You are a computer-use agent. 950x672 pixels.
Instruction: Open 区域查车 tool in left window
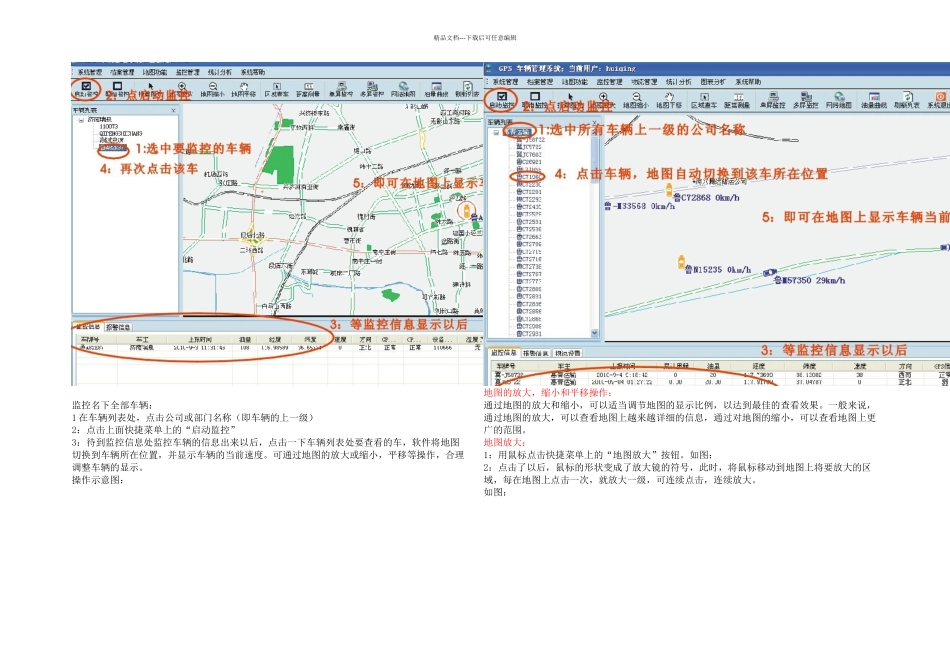pyautogui.click(x=277, y=90)
